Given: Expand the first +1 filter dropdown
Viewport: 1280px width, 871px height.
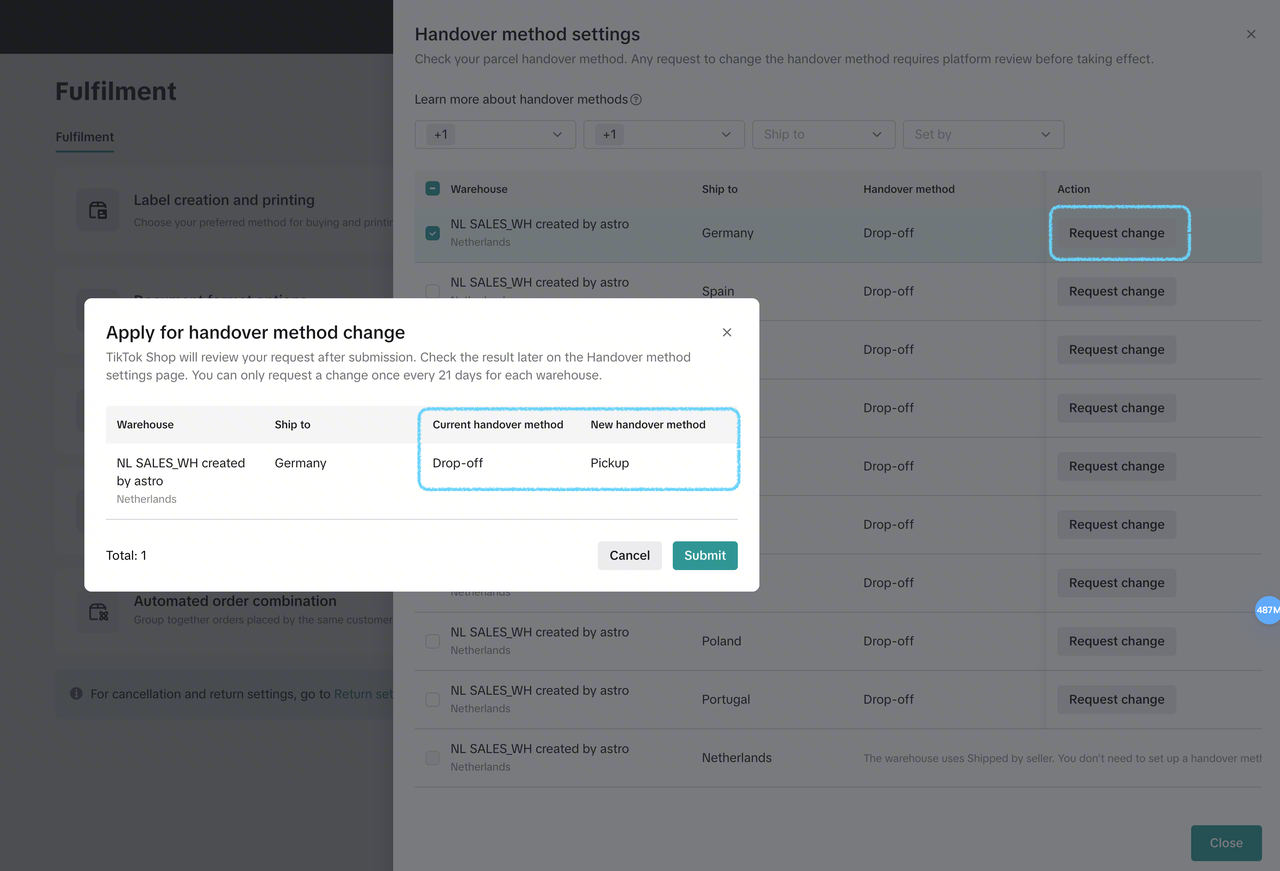Looking at the screenshot, I should click(x=495, y=134).
